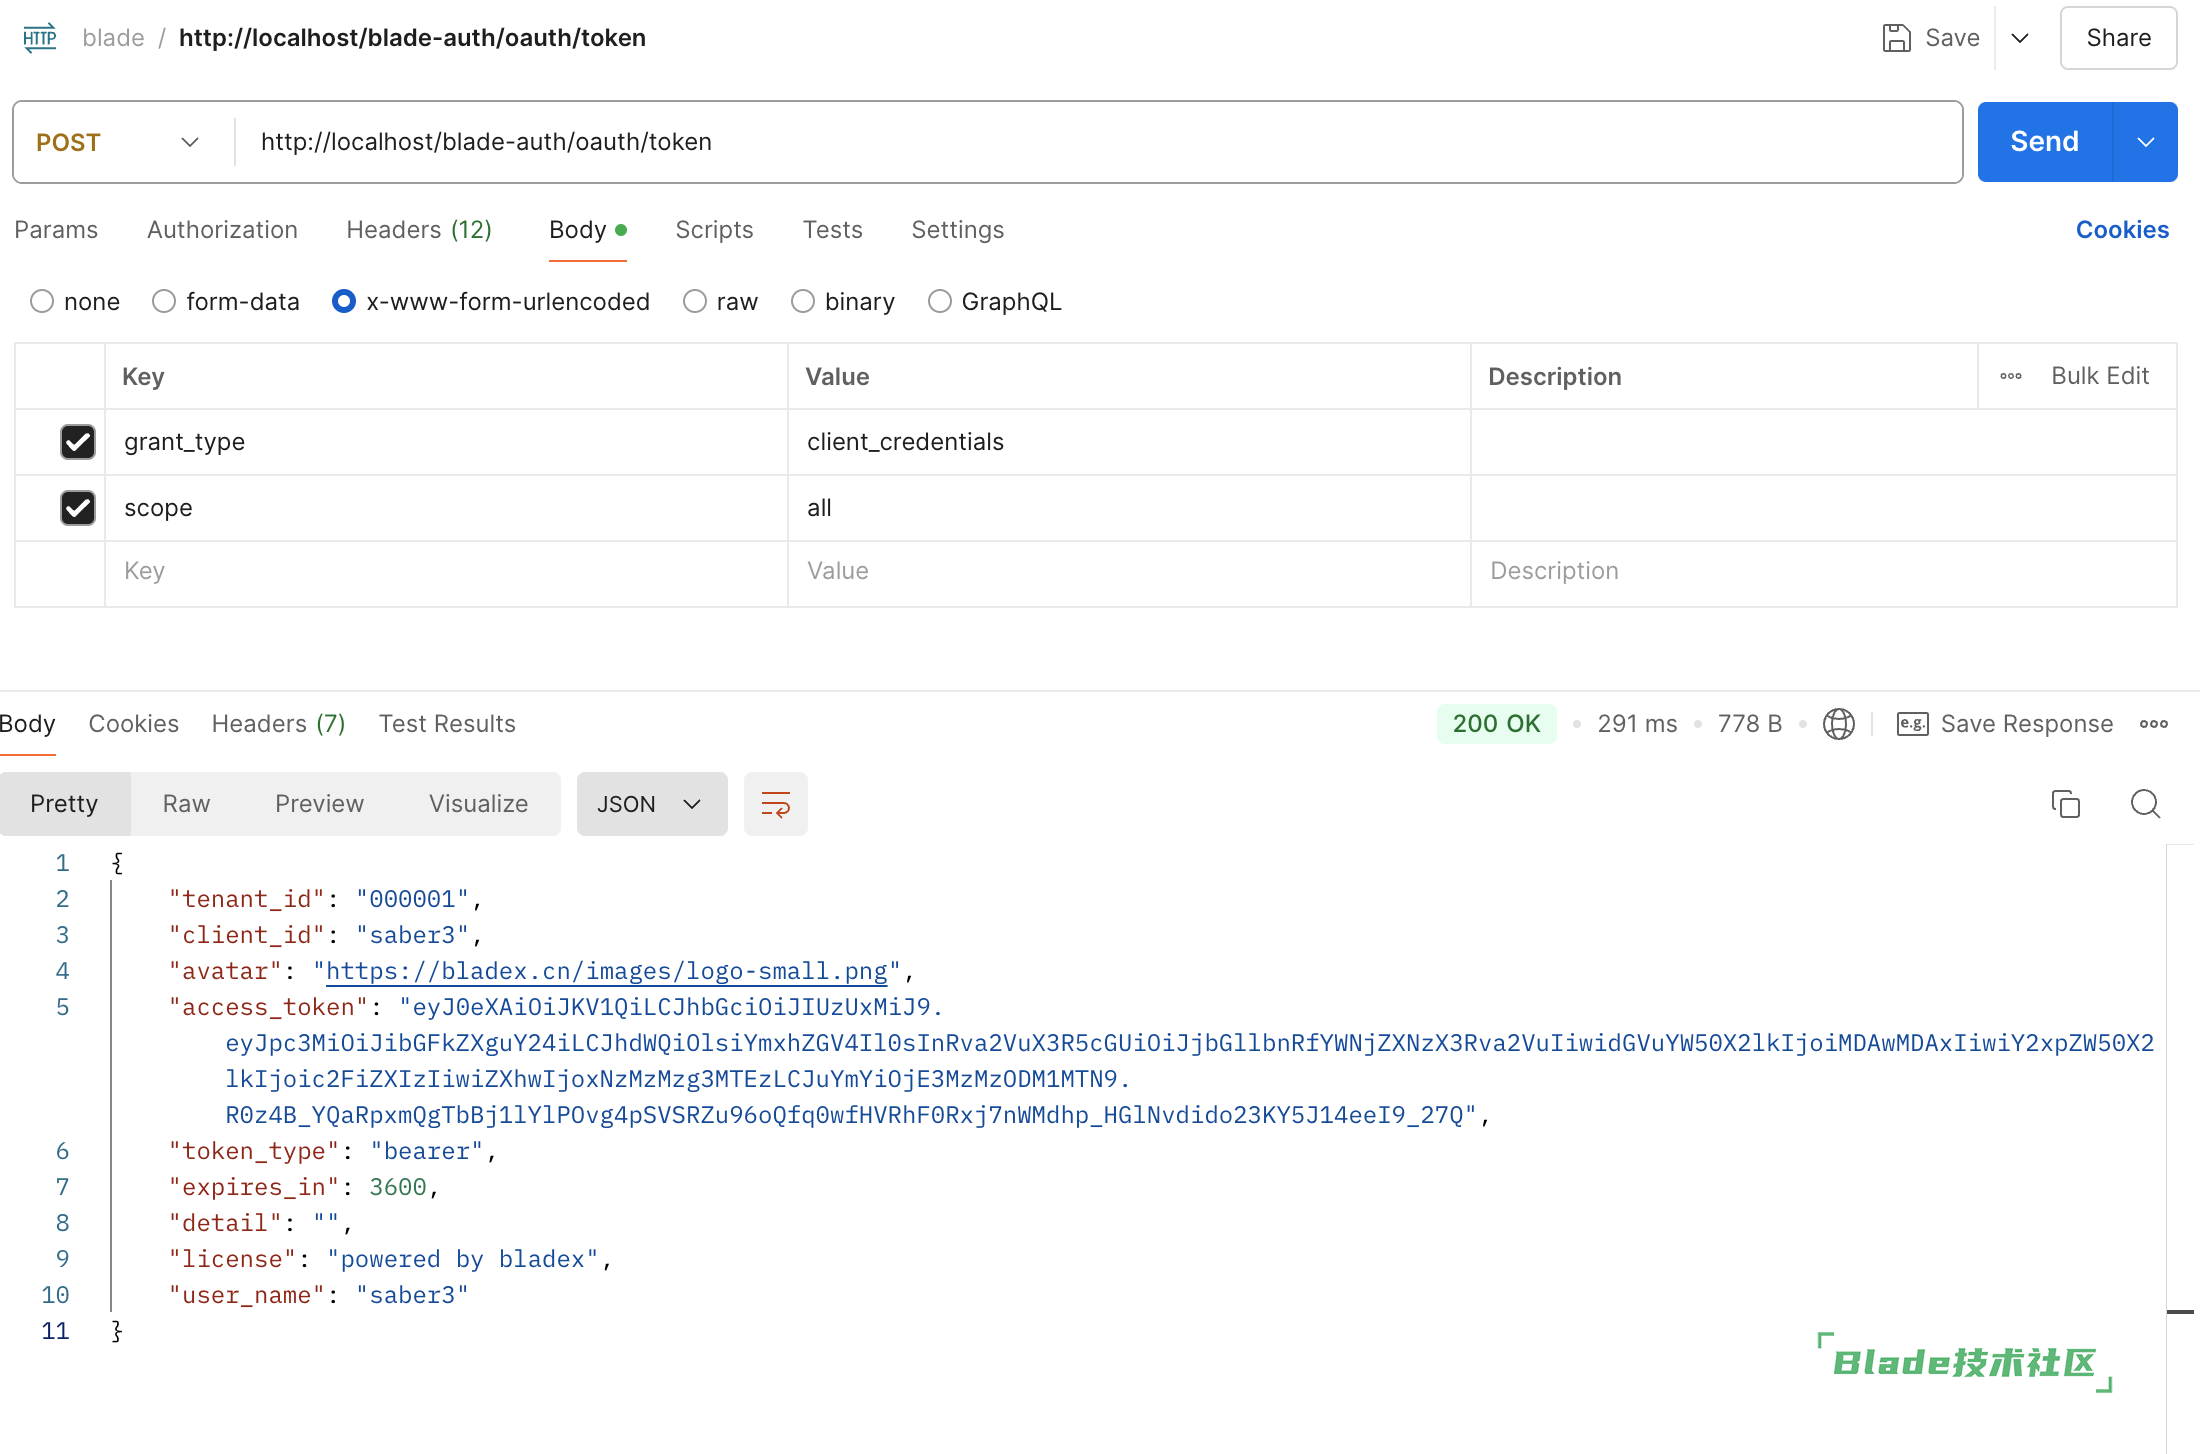The image size is (2200, 1454).
Task: Expand the Save options arrow
Action: coord(2020,38)
